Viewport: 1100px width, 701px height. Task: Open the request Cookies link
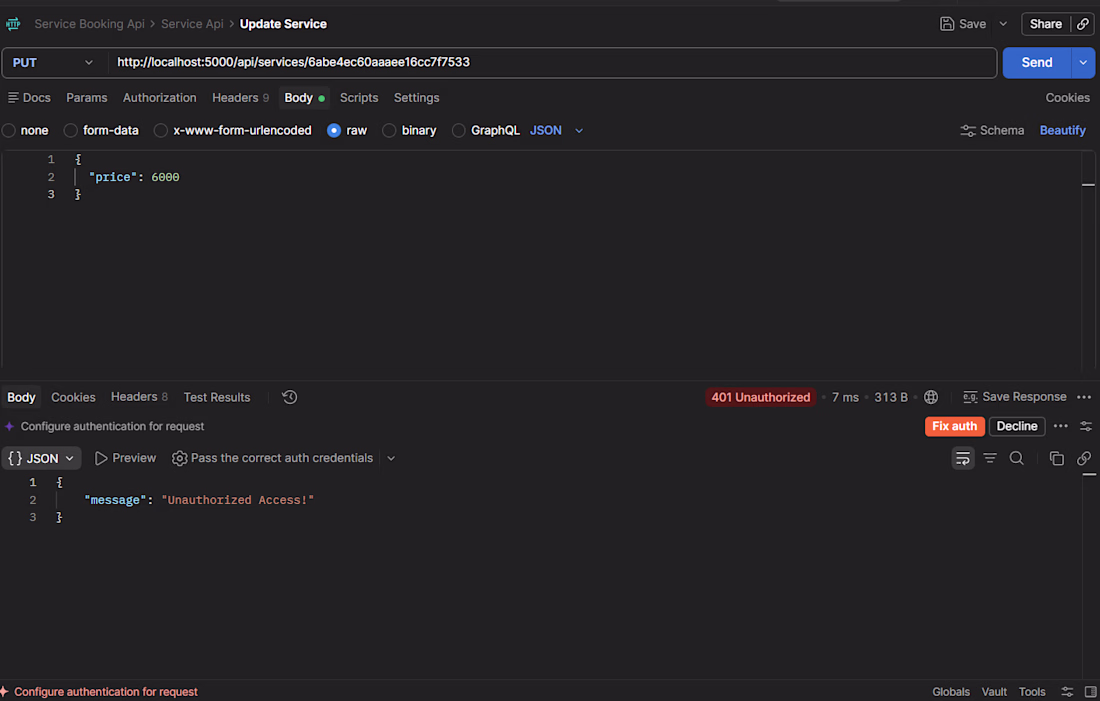point(1067,98)
